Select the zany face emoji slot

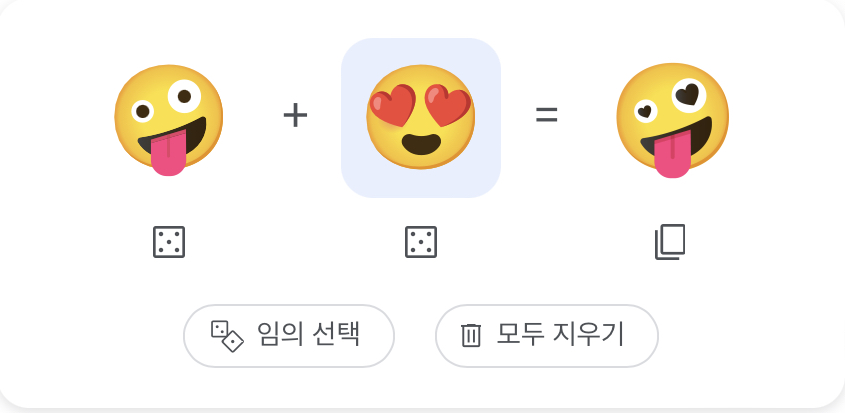(169, 119)
